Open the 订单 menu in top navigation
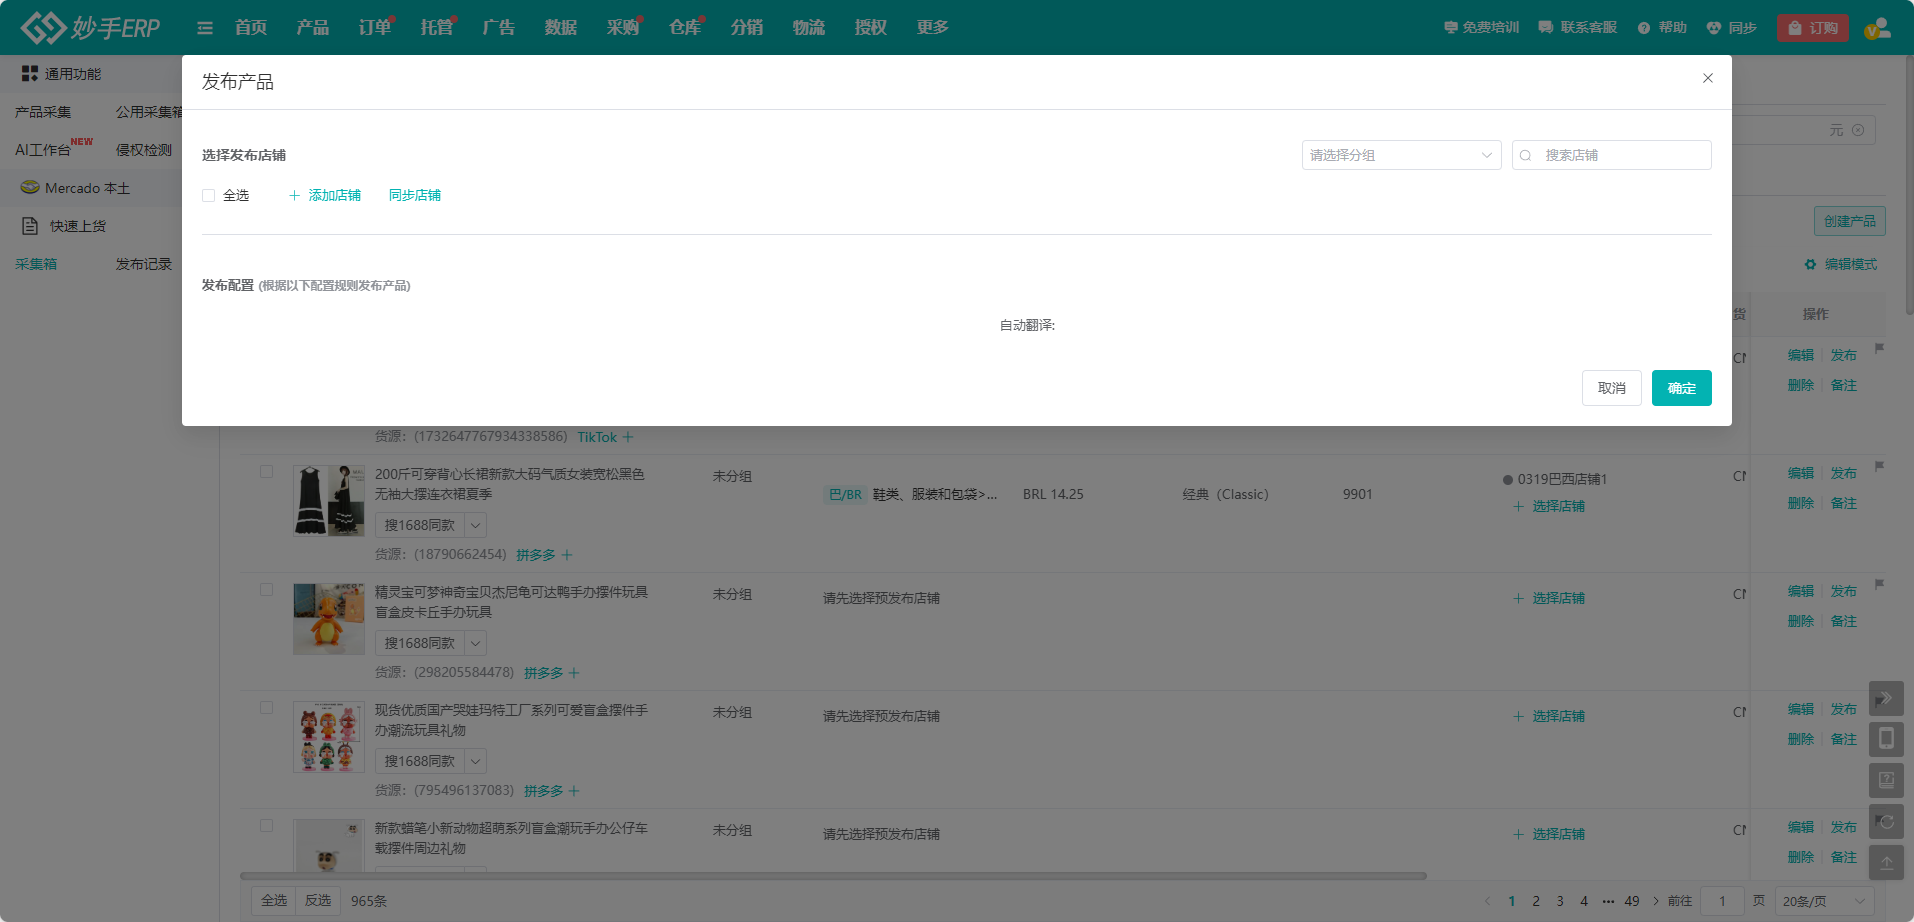 click(375, 27)
